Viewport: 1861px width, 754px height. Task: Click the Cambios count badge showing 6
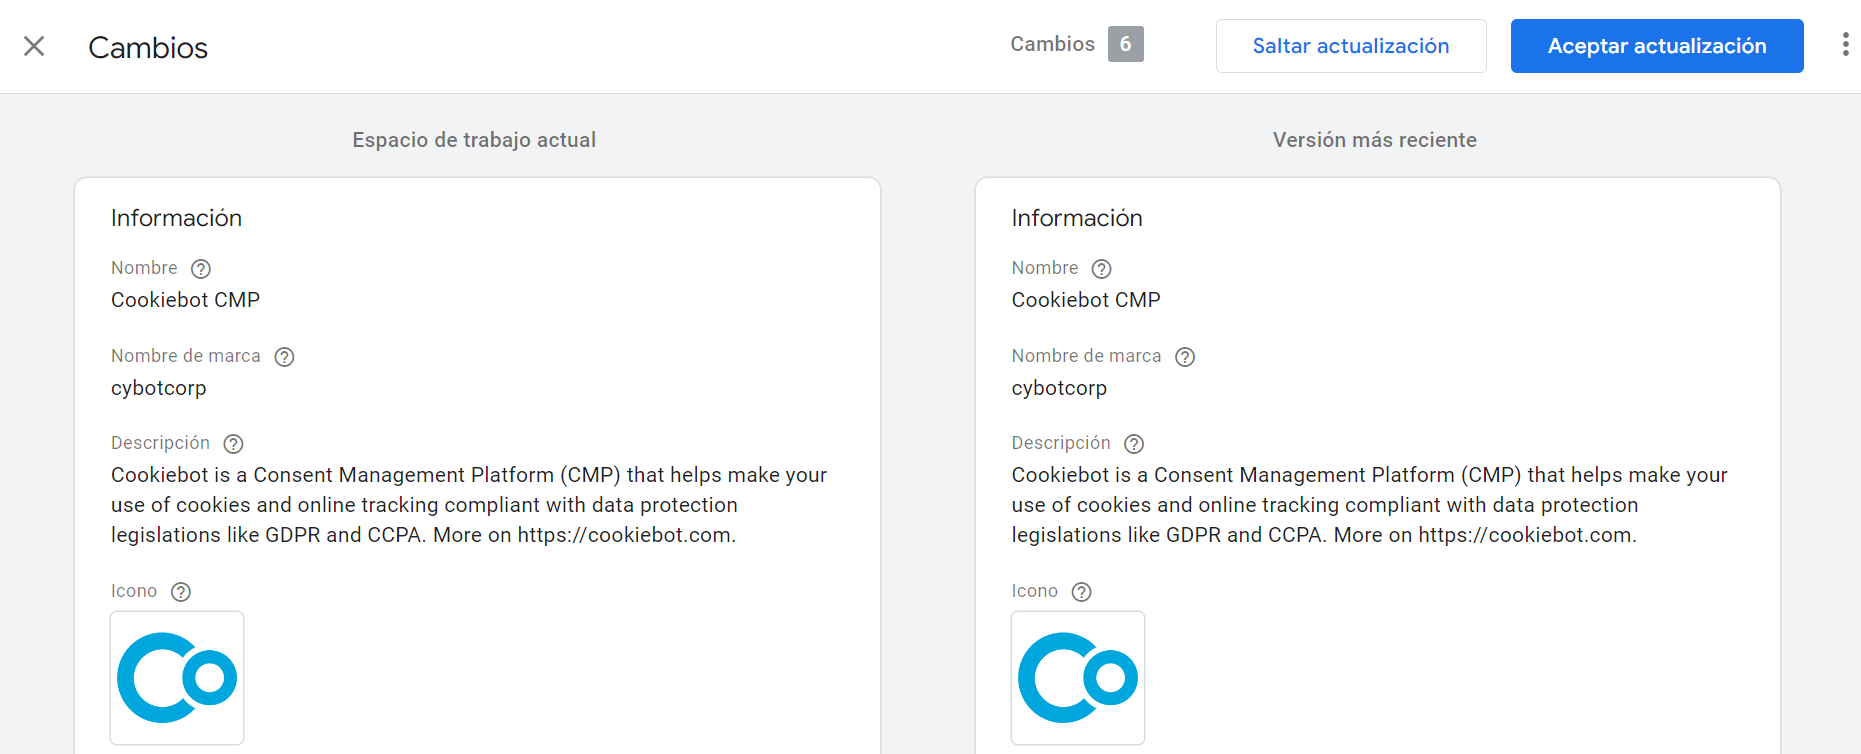tap(1126, 44)
